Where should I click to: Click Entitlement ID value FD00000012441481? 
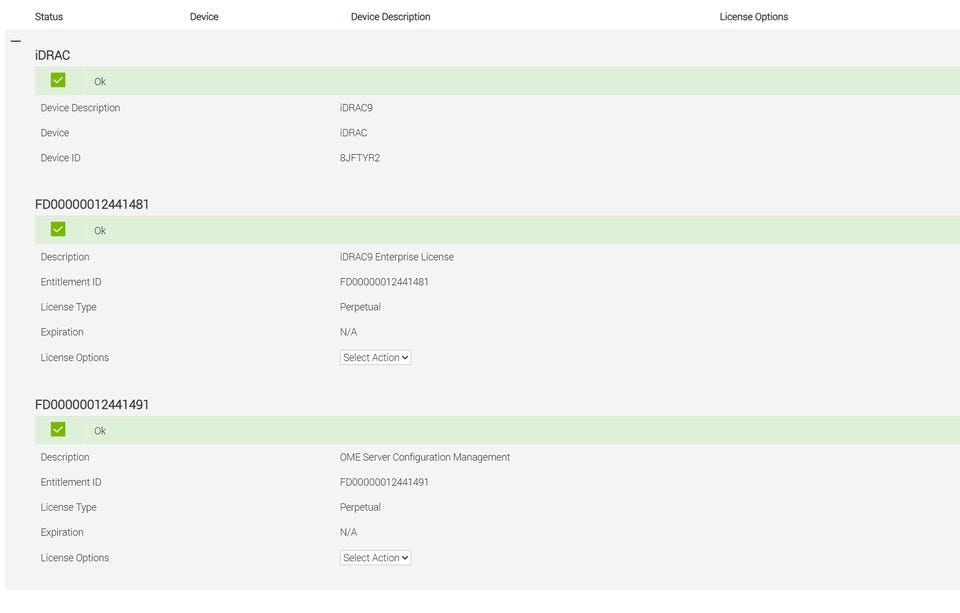384,282
